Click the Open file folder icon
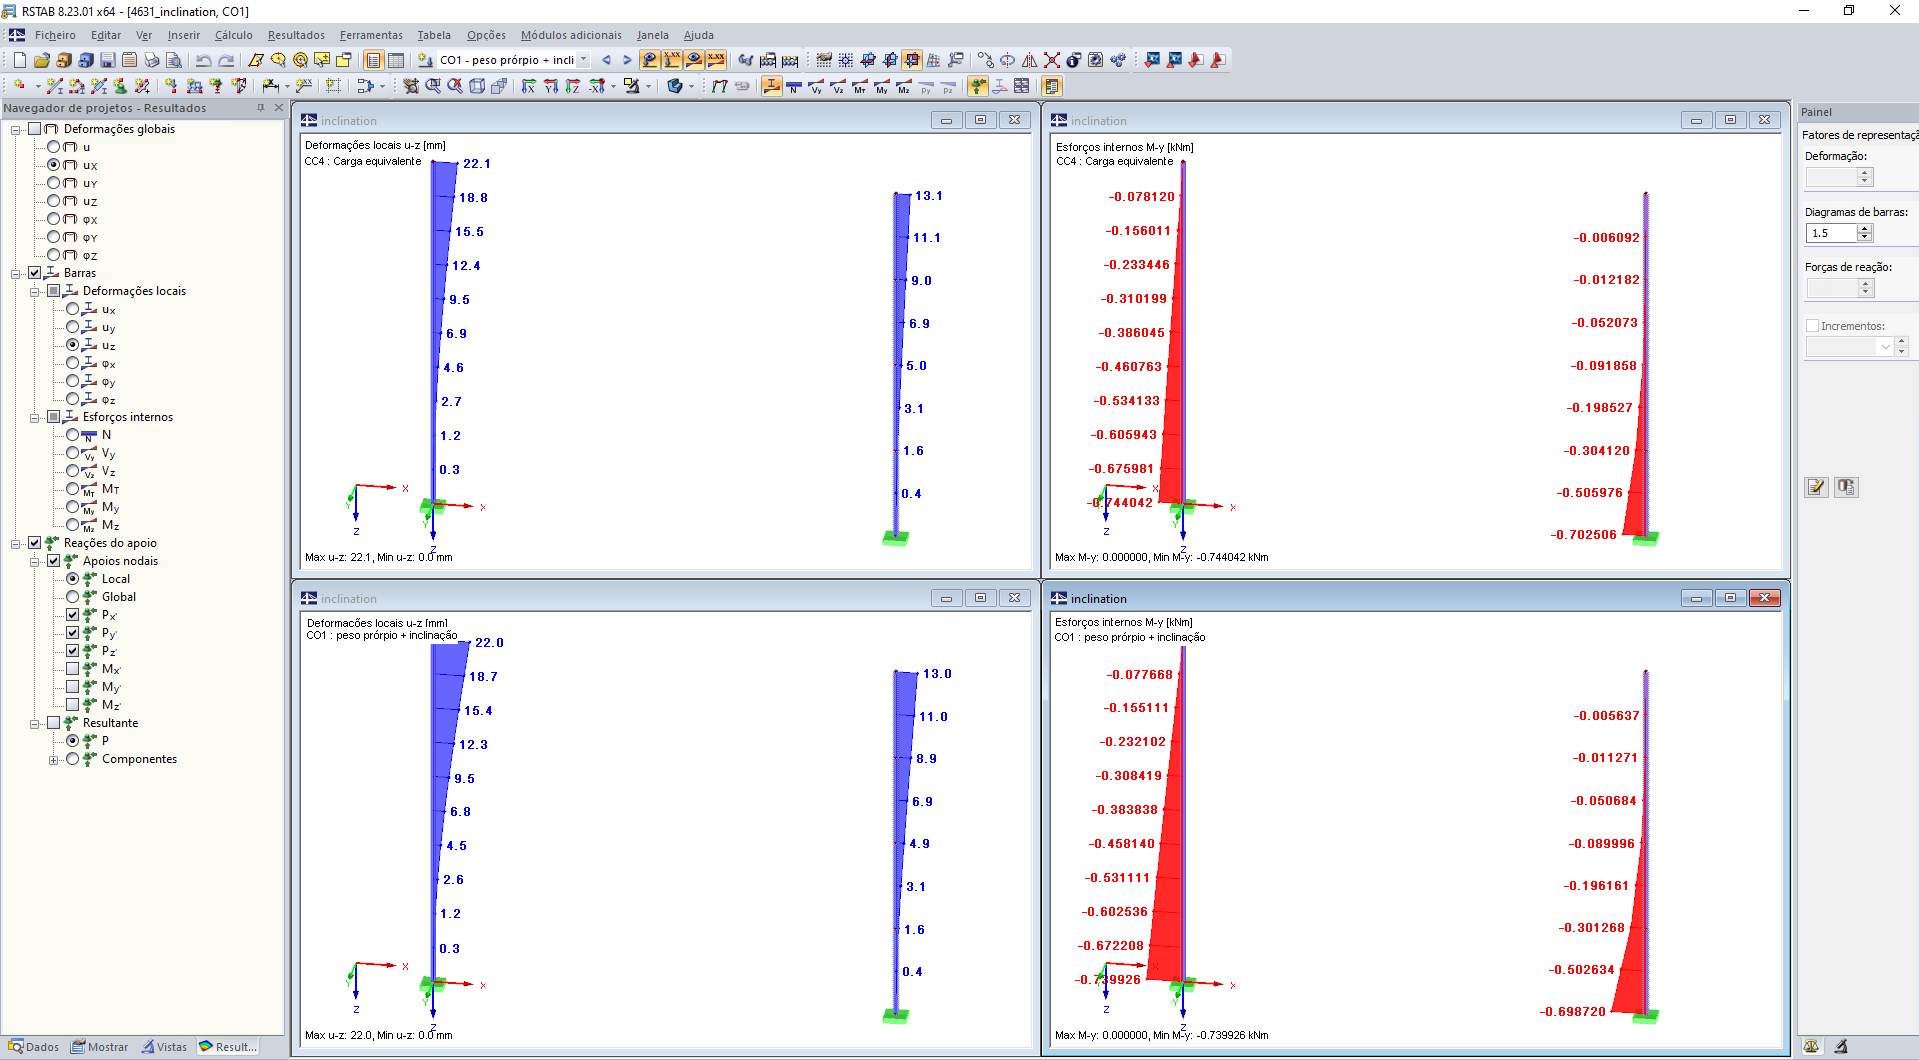Image resolution: width=1919 pixels, height=1060 pixels. (41, 60)
